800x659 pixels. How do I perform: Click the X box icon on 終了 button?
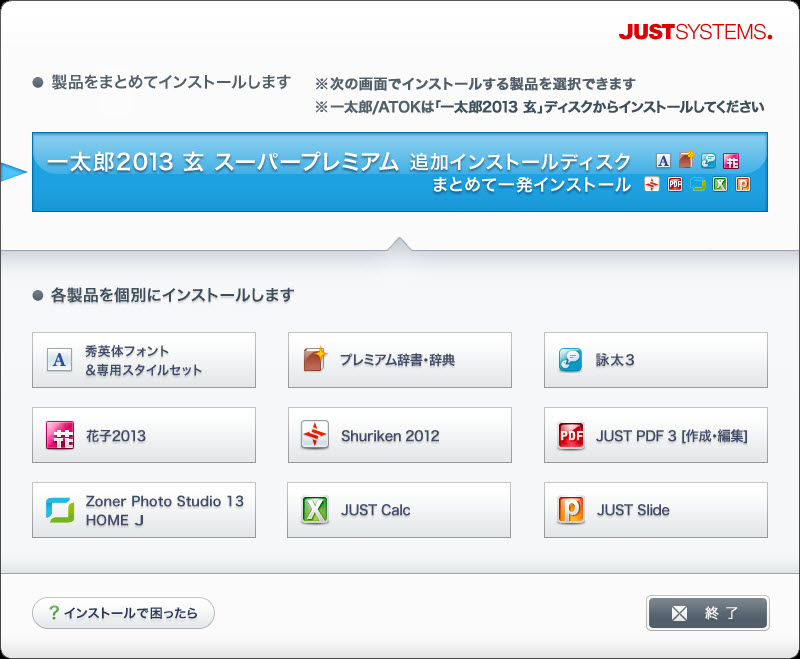(x=679, y=613)
